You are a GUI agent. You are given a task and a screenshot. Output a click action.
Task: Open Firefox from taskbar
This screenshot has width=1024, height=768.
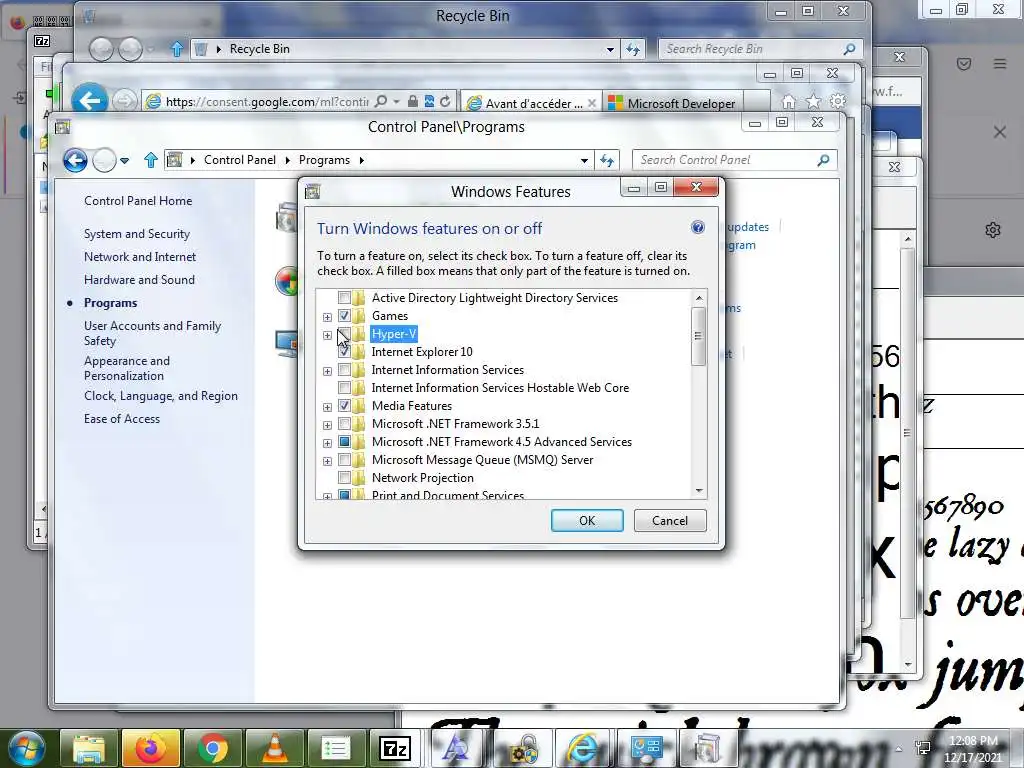click(x=150, y=748)
